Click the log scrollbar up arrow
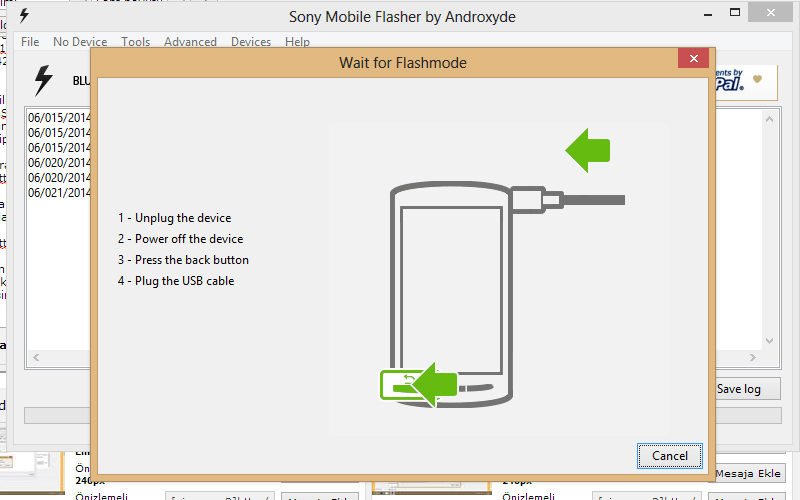 click(x=769, y=119)
